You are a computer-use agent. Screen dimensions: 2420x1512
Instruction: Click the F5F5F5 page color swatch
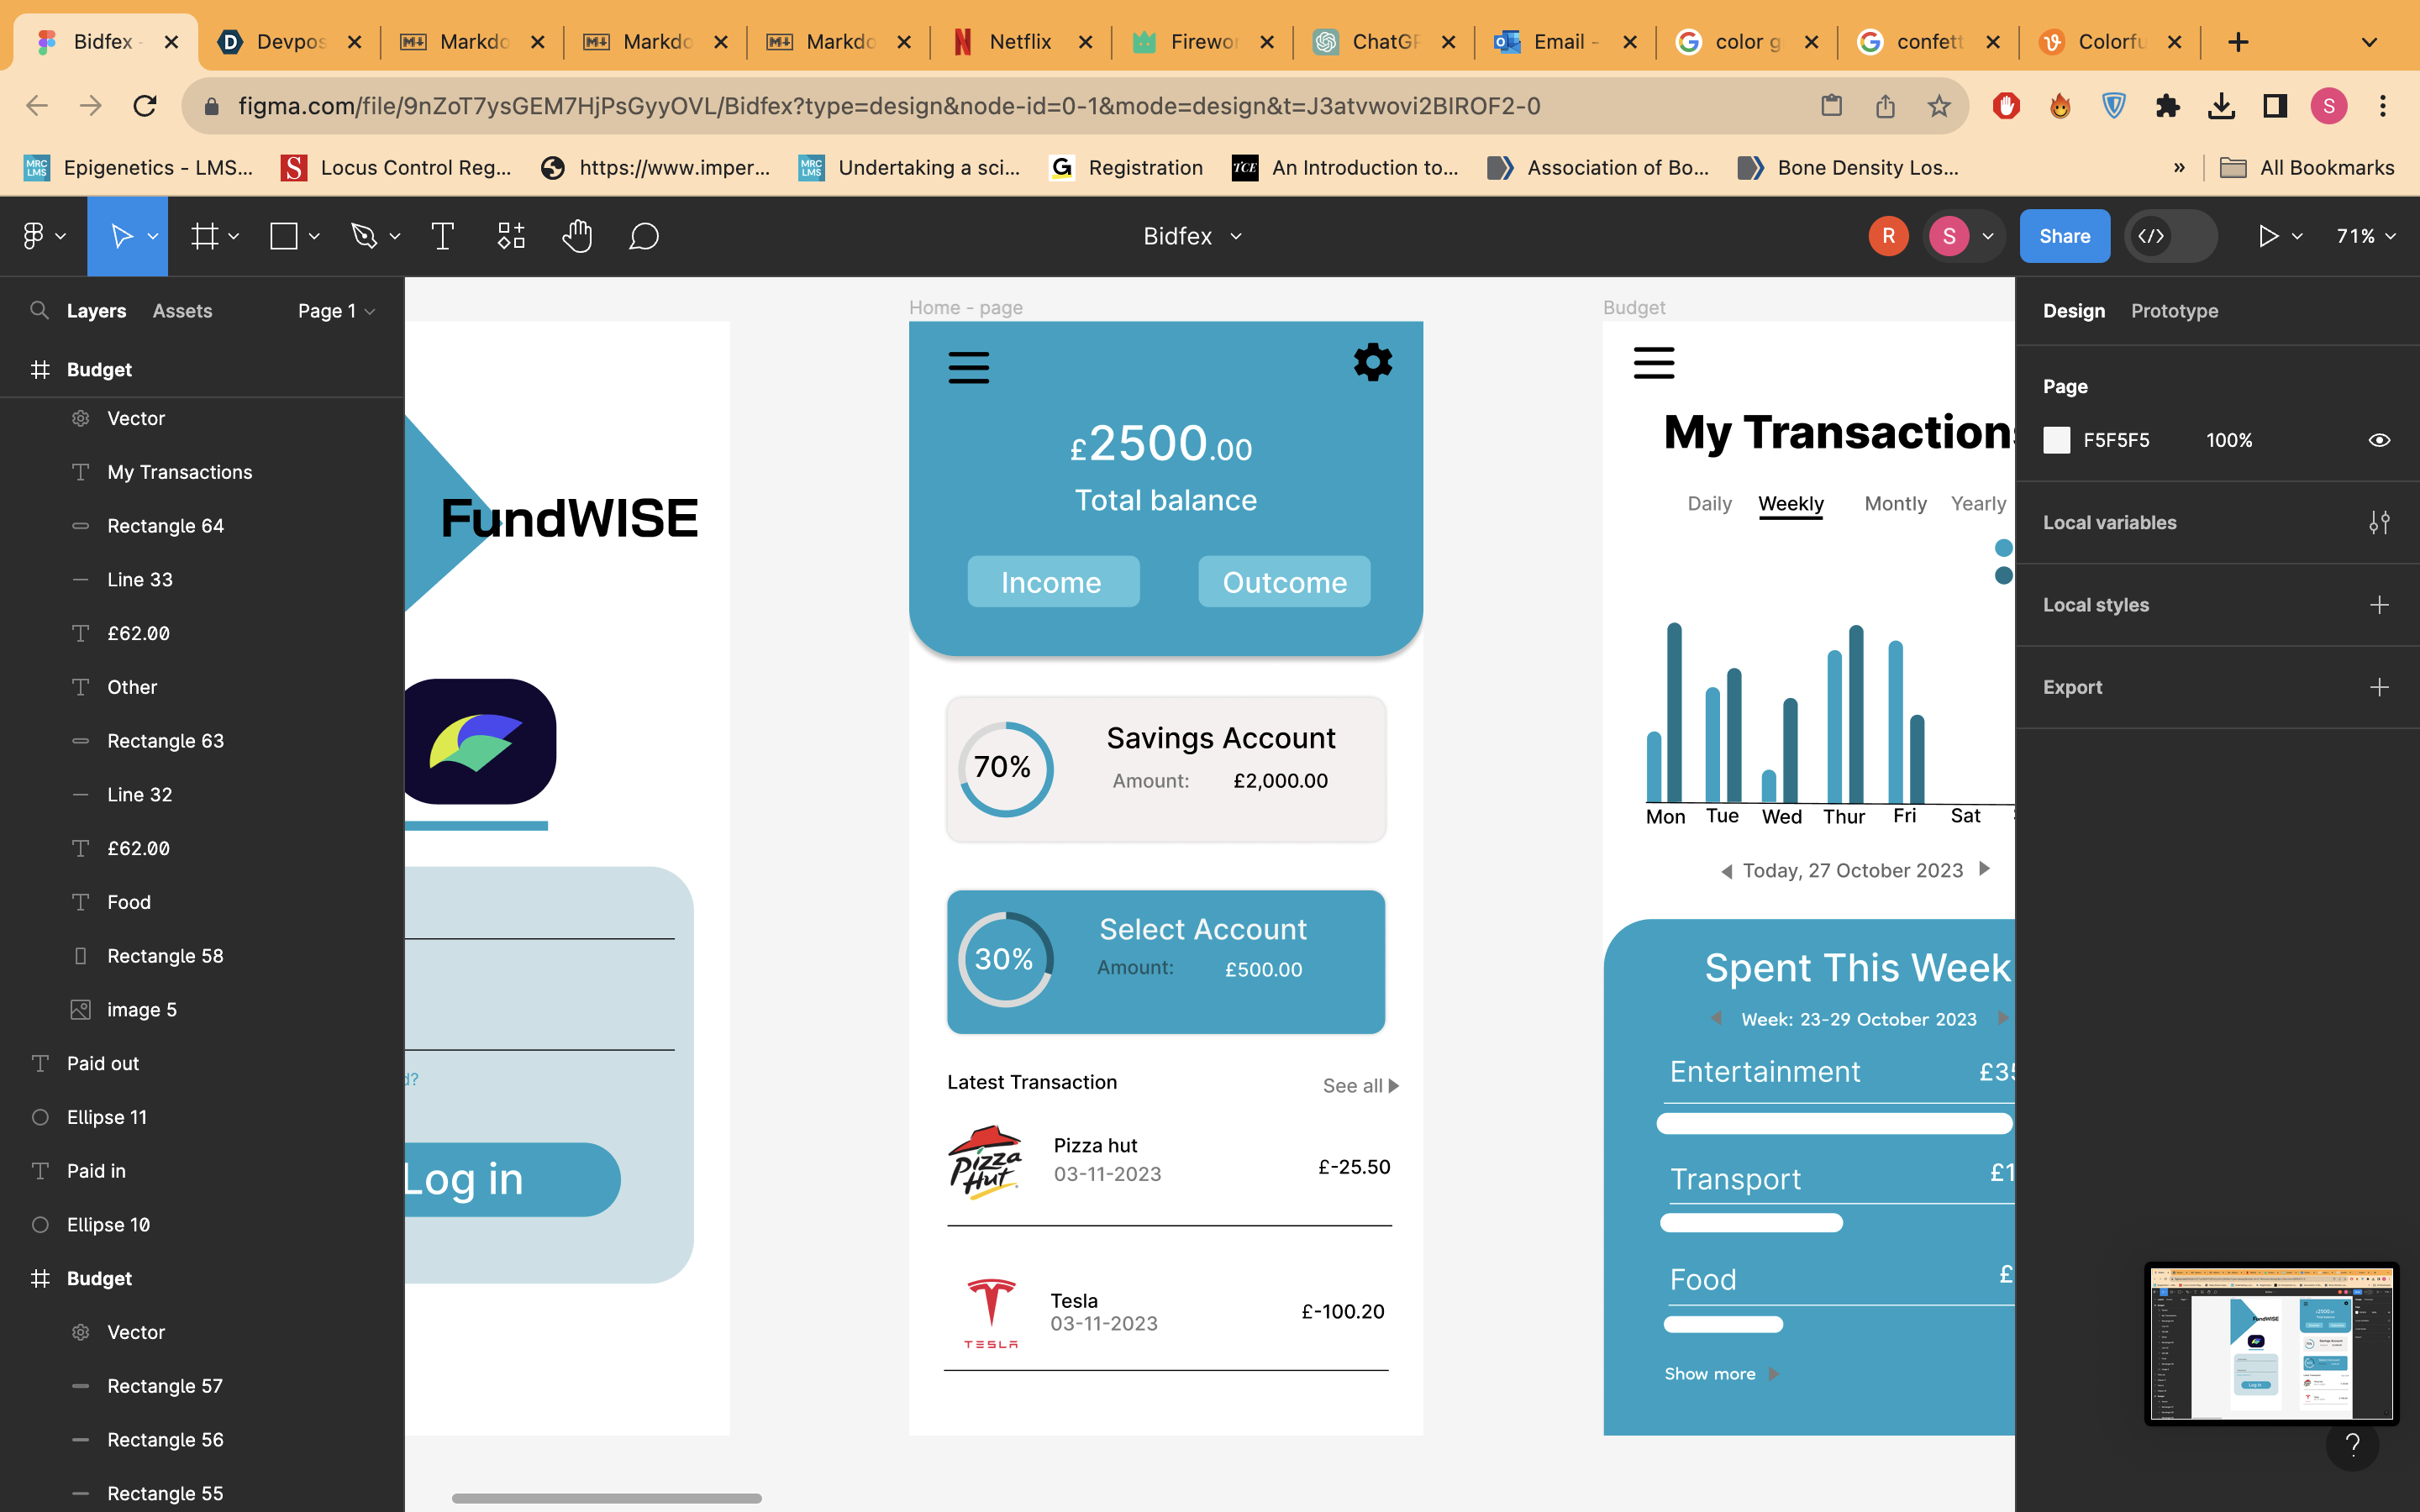[x=2056, y=440]
